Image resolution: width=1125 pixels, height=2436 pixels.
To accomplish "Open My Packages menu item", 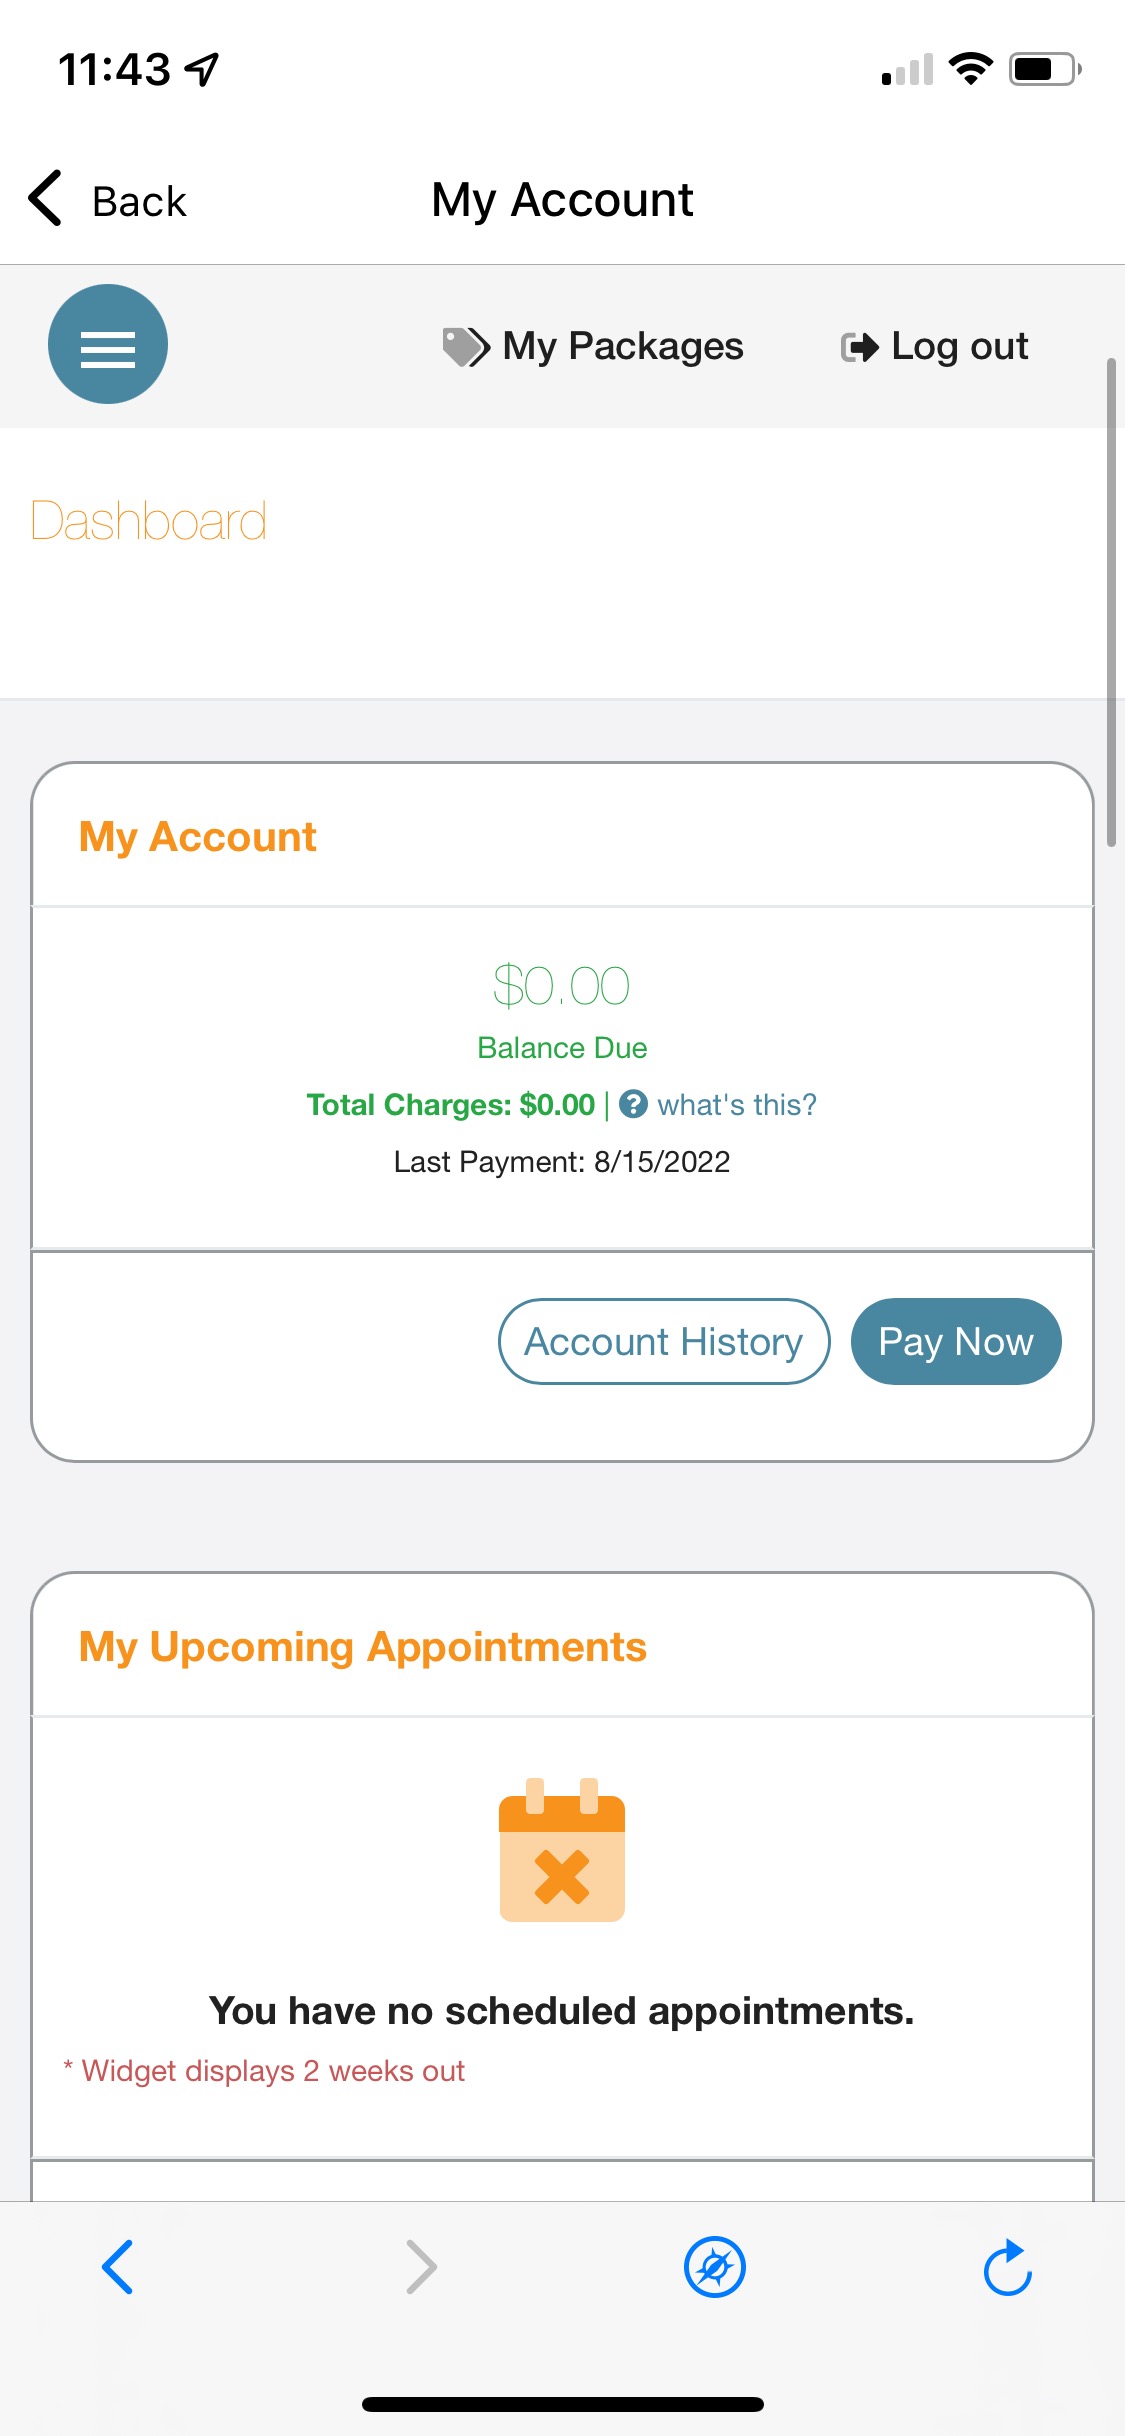I will (x=622, y=347).
